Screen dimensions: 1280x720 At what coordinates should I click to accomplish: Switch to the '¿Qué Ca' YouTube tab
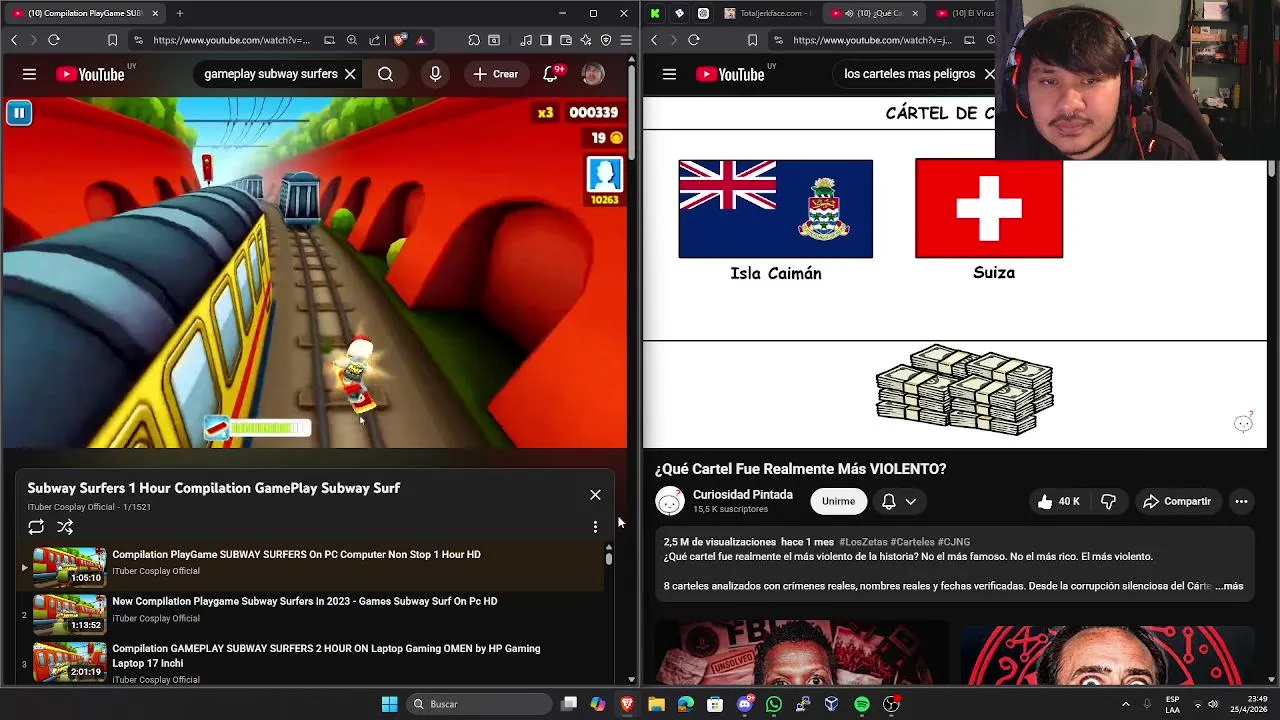tap(875, 13)
